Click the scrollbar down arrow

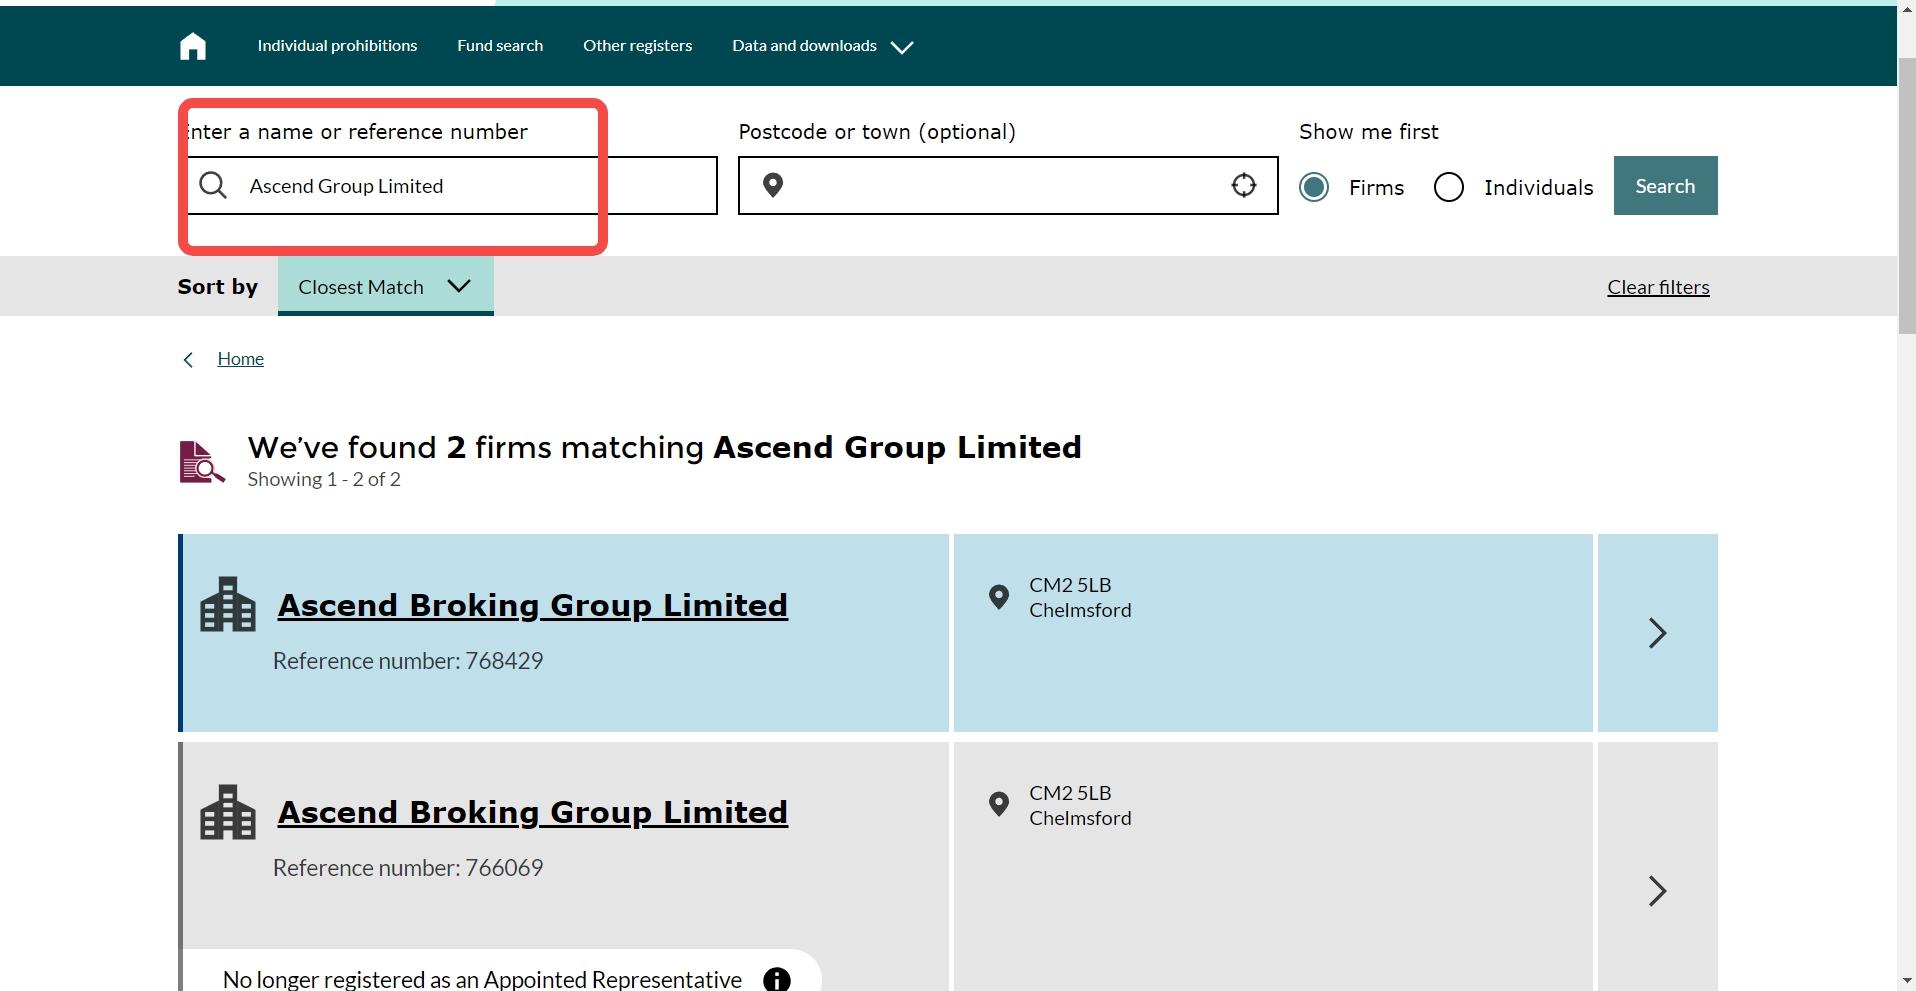(x=1906, y=981)
